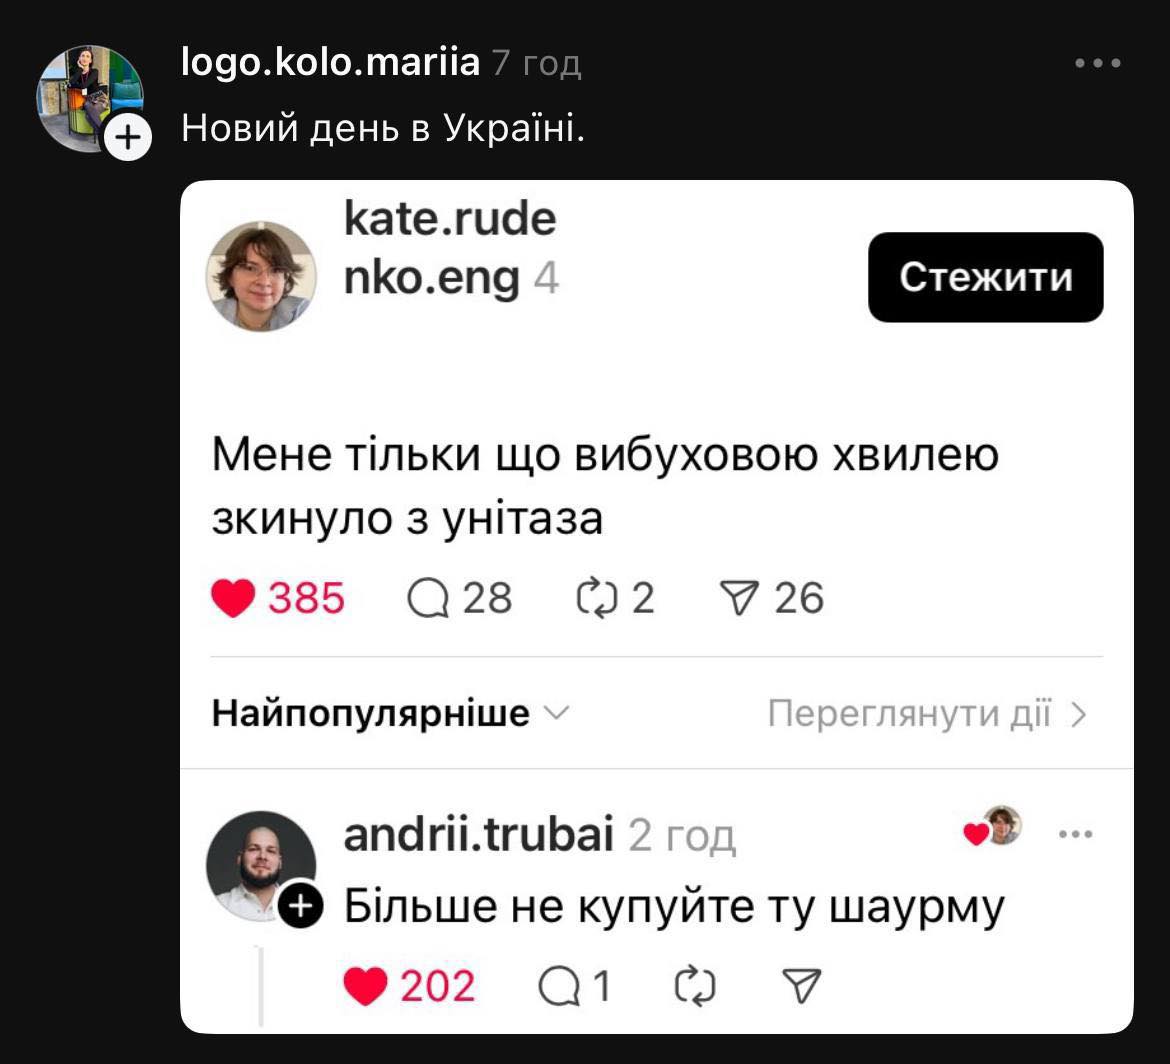1170x1064 pixels.
Task: Open kate.rudenko.eng's profile picture
Action: (x=261, y=276)
